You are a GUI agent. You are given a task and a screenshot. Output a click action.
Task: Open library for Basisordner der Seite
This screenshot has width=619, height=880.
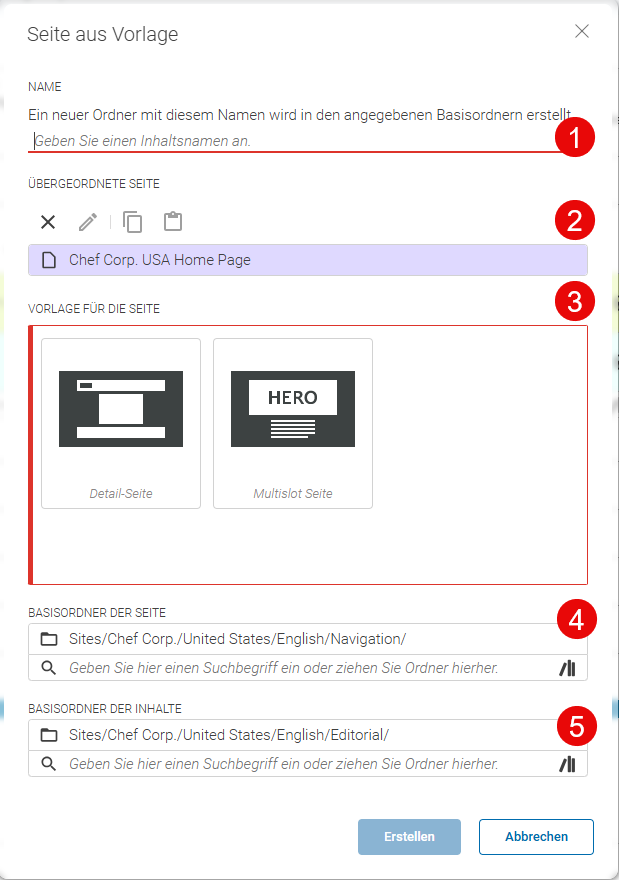(x=567, y=668)
